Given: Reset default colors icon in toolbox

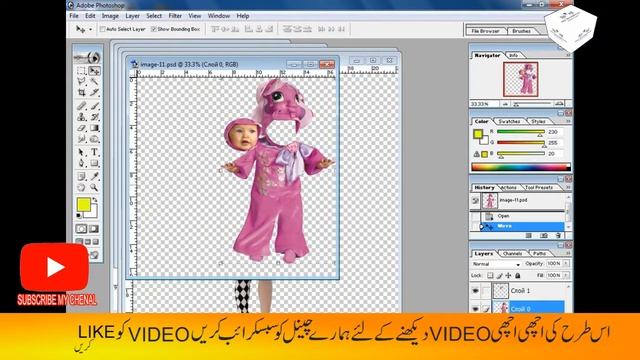Looking at the screenshot, I should click(79, 215).
